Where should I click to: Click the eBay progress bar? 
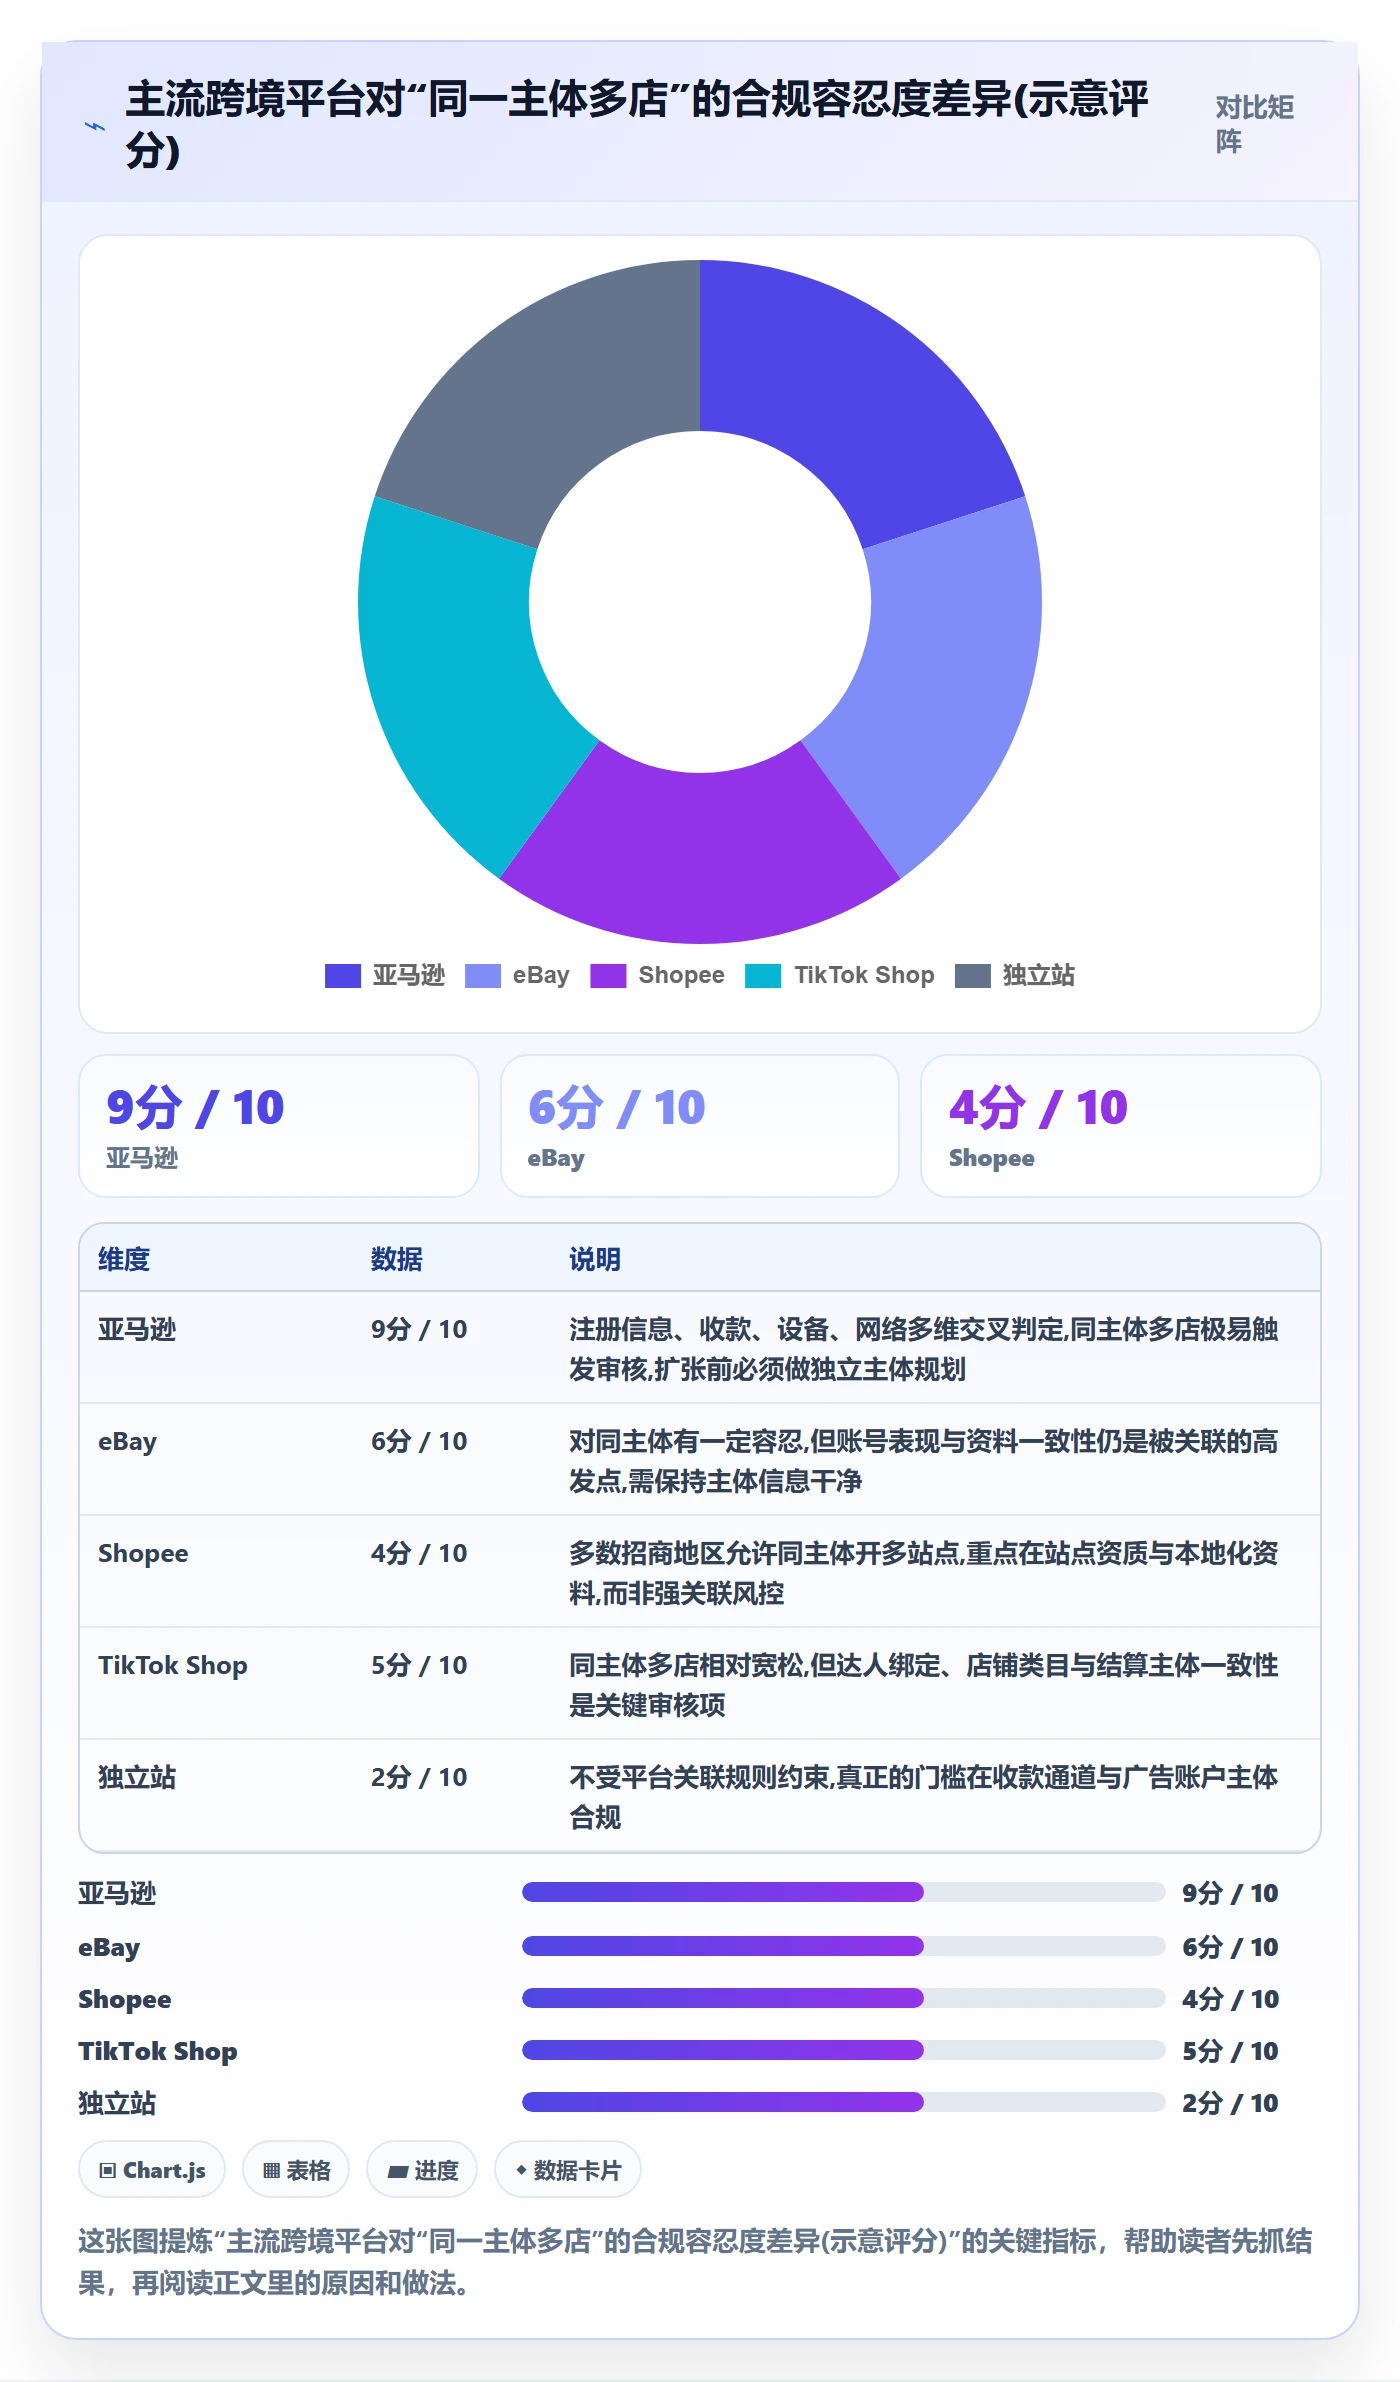coord(843,1946)
